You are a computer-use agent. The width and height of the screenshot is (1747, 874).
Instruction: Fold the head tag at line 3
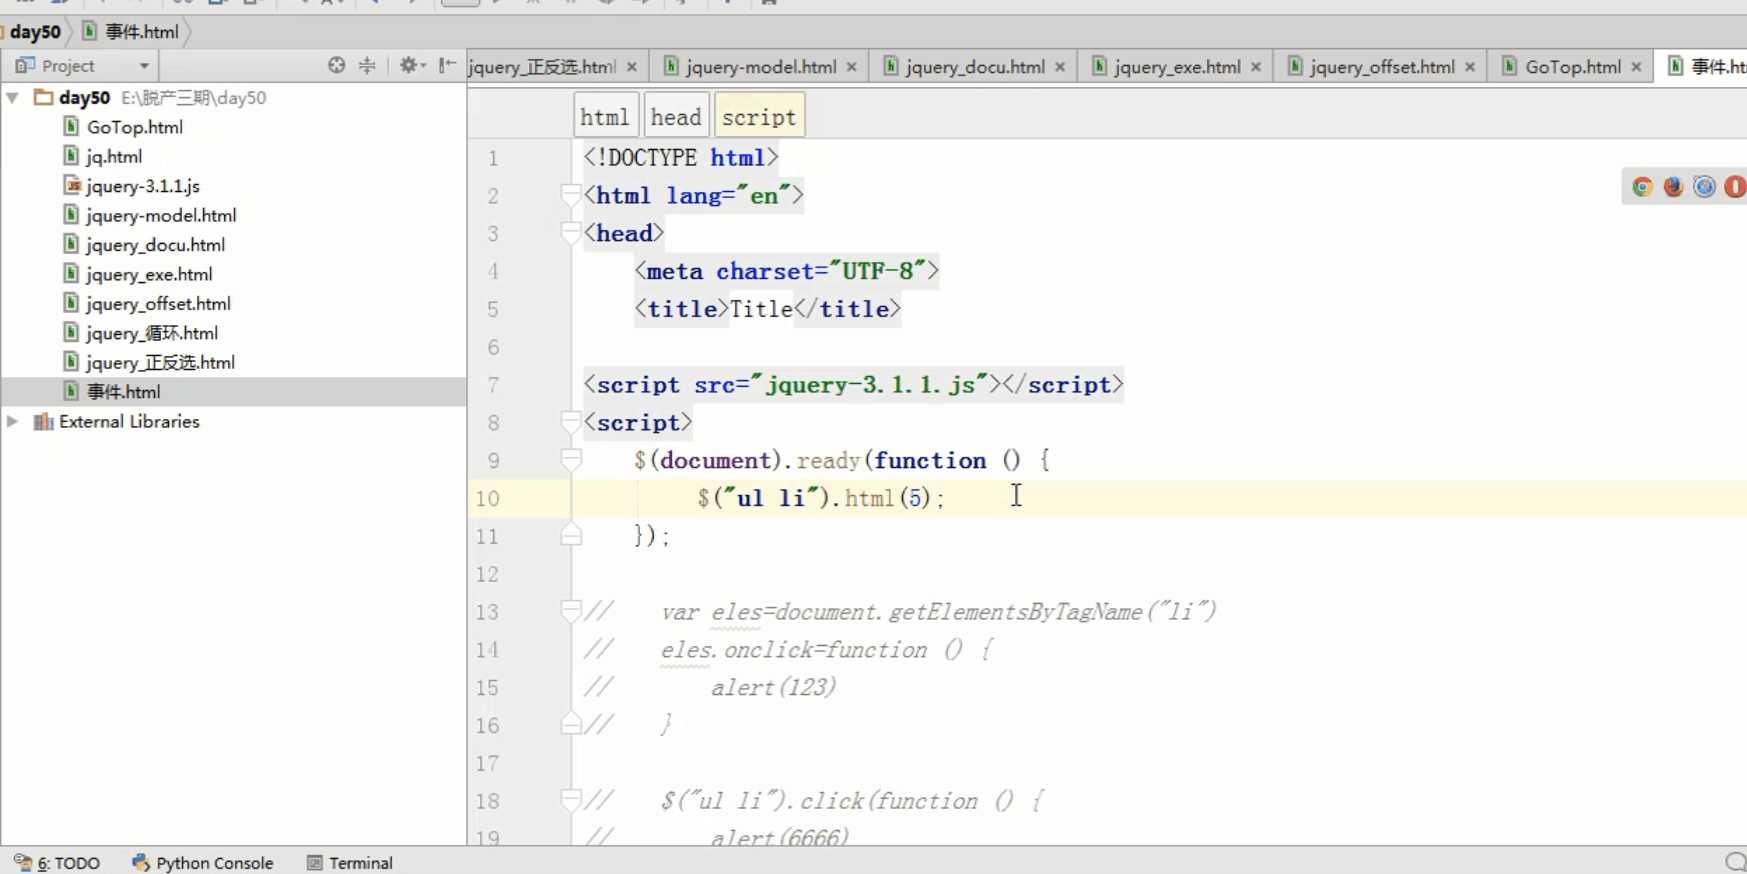point(571,233)
